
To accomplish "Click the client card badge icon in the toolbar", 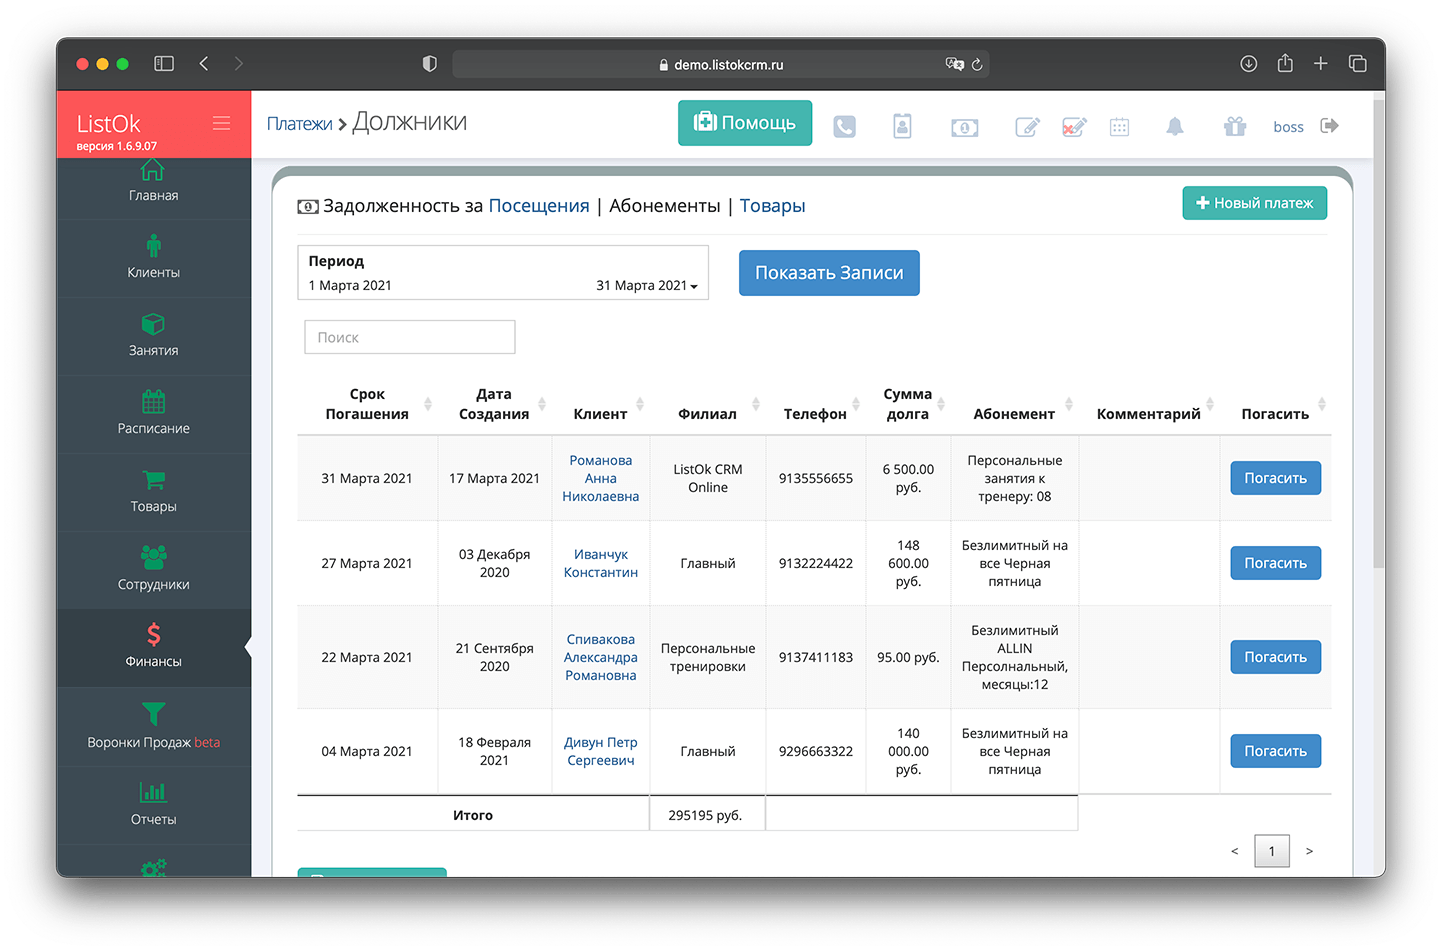I will coord(902,126).
